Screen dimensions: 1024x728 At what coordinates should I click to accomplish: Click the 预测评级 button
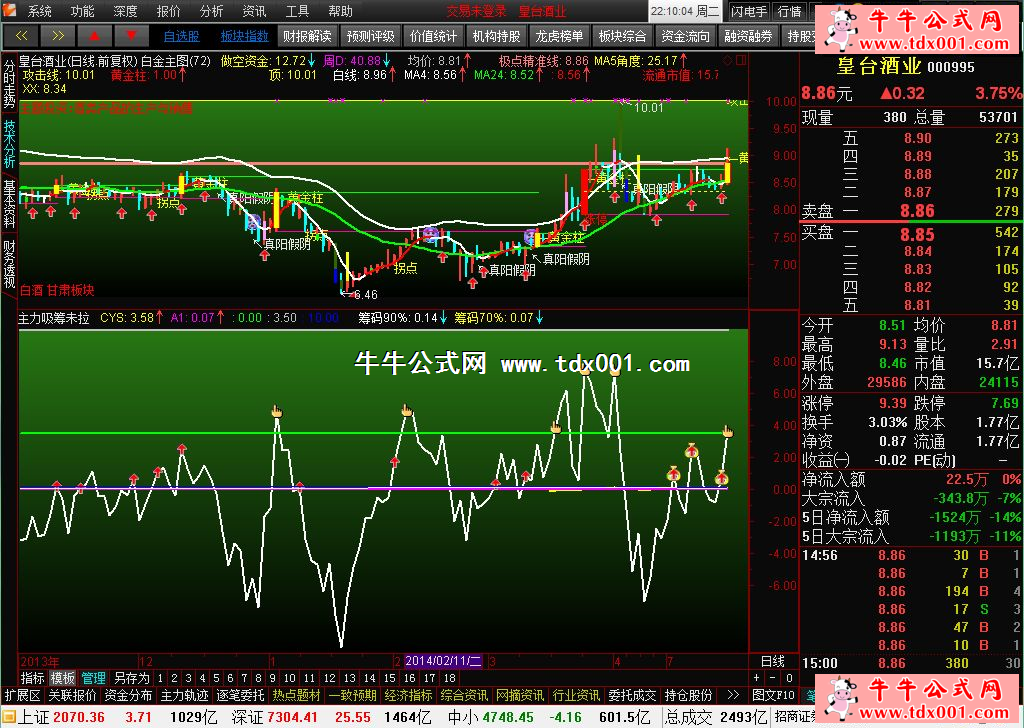tap(370, 36)
